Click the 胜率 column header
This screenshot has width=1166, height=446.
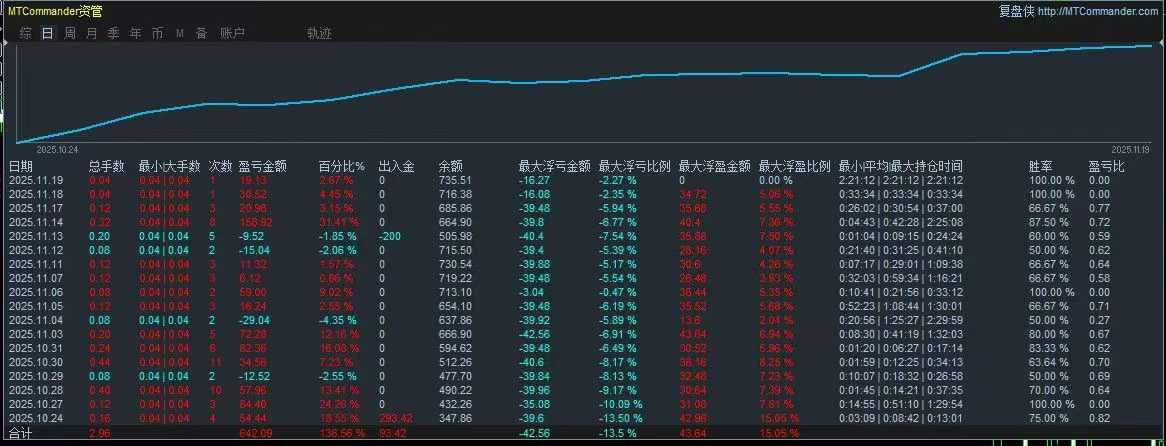[x=1041, y=167]
